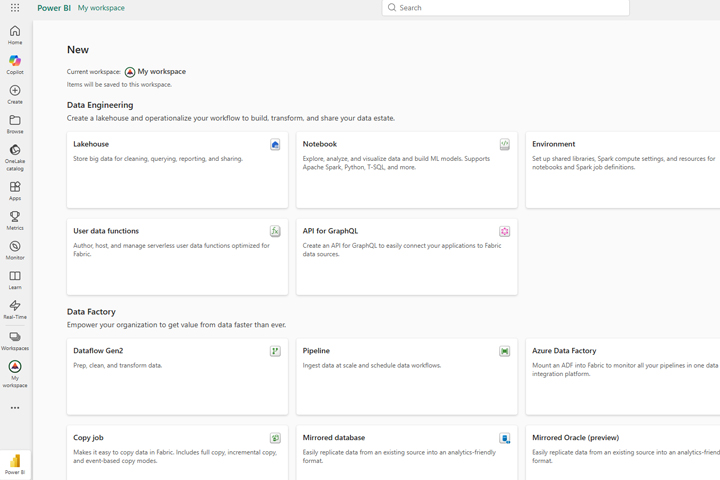Image resolution: width=720 pixels, height=480 pixels.
Task: Open the Learn book icon
Action: 15,280
